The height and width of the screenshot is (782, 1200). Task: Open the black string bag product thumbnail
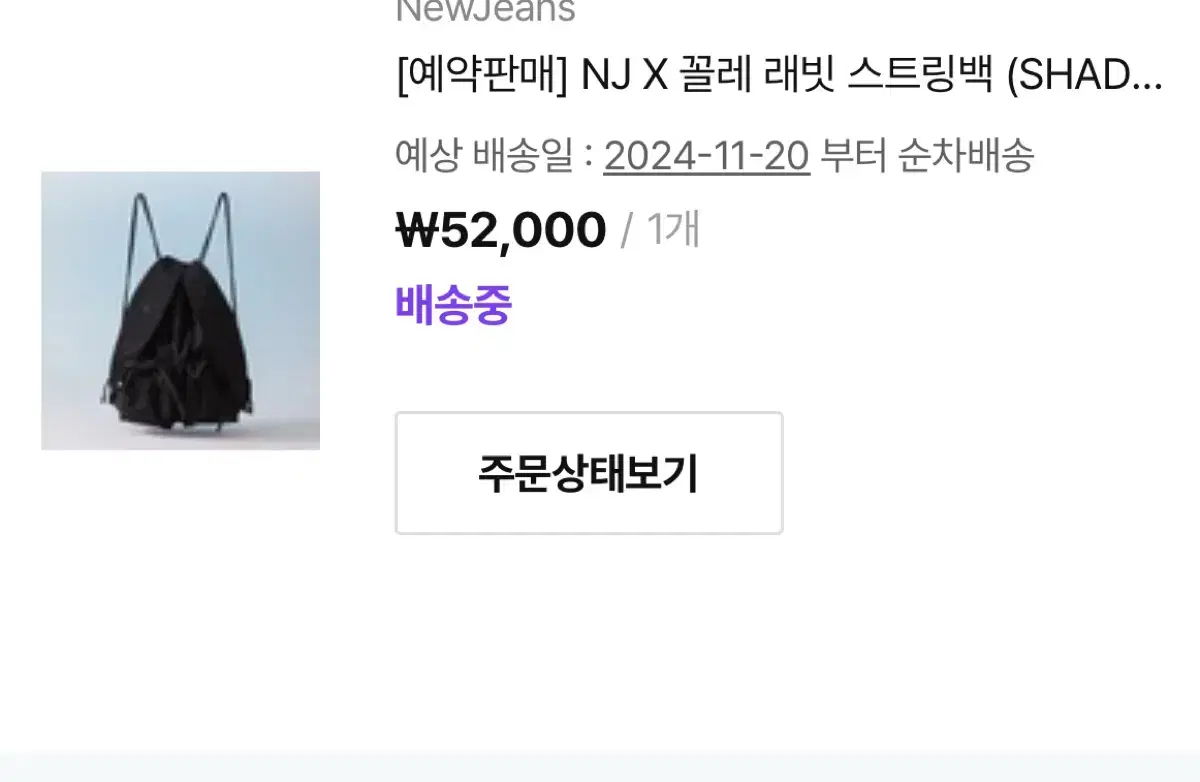coord(180,311)
